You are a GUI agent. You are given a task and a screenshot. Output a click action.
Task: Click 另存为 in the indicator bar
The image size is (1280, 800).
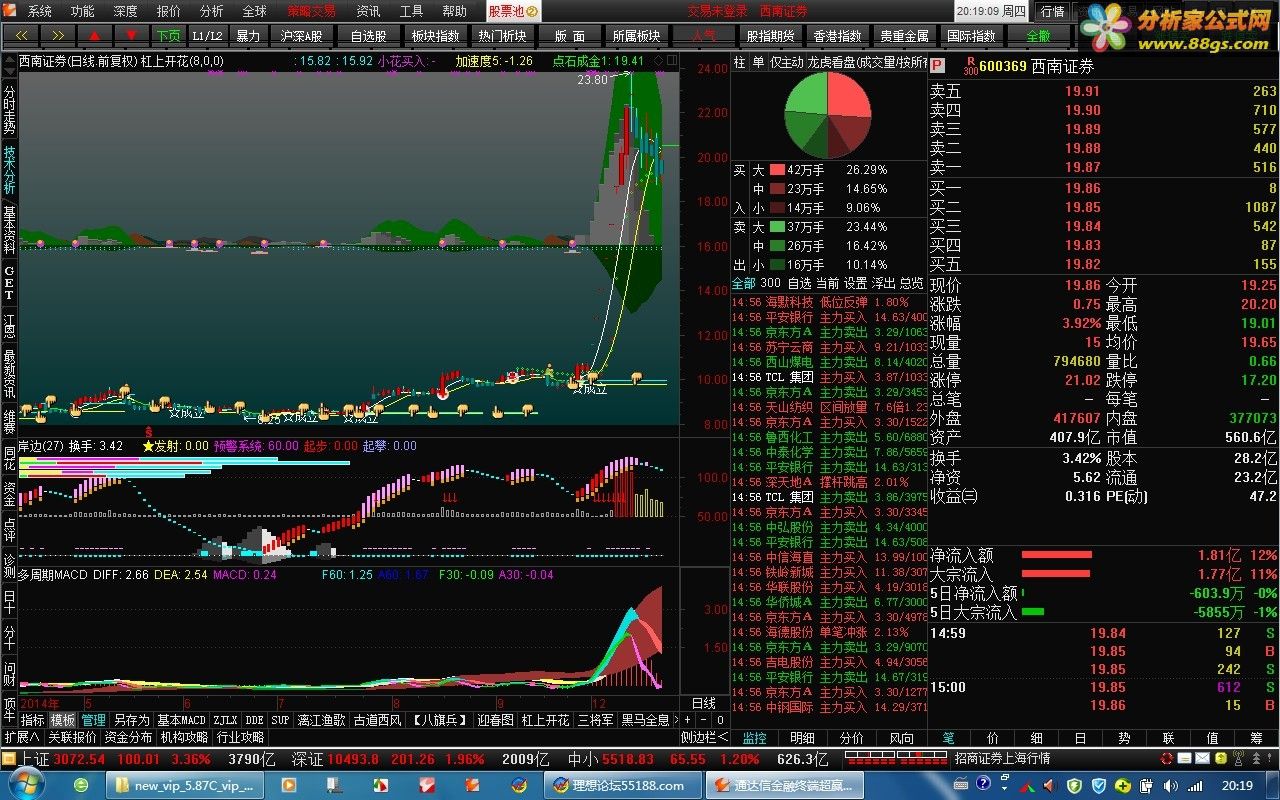pos(132,720)
